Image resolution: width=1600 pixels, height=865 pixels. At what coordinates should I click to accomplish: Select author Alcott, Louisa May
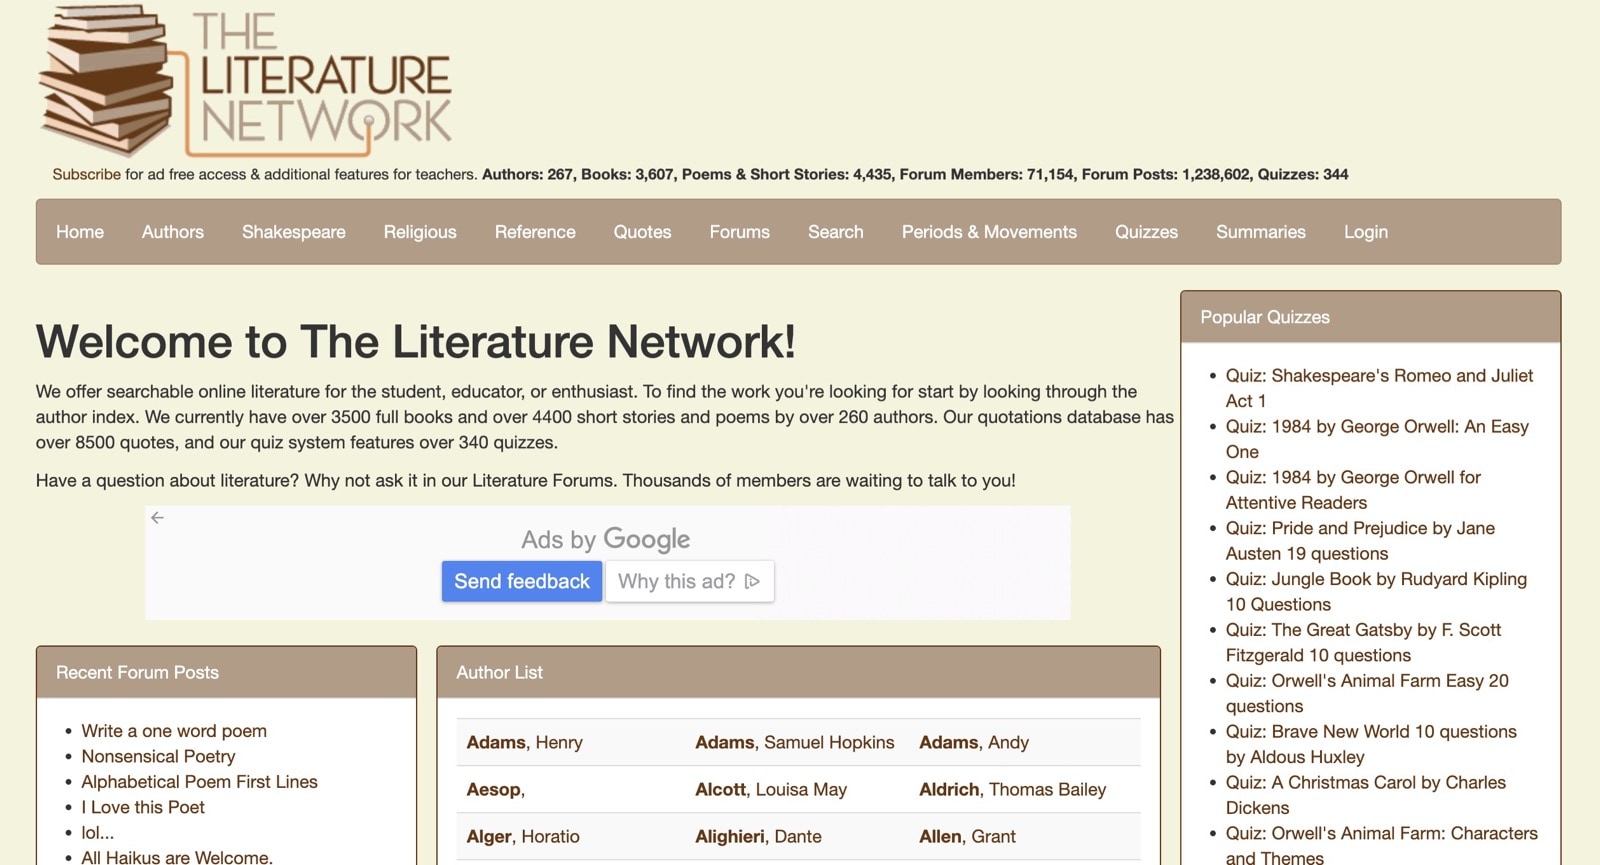point(770,790)
